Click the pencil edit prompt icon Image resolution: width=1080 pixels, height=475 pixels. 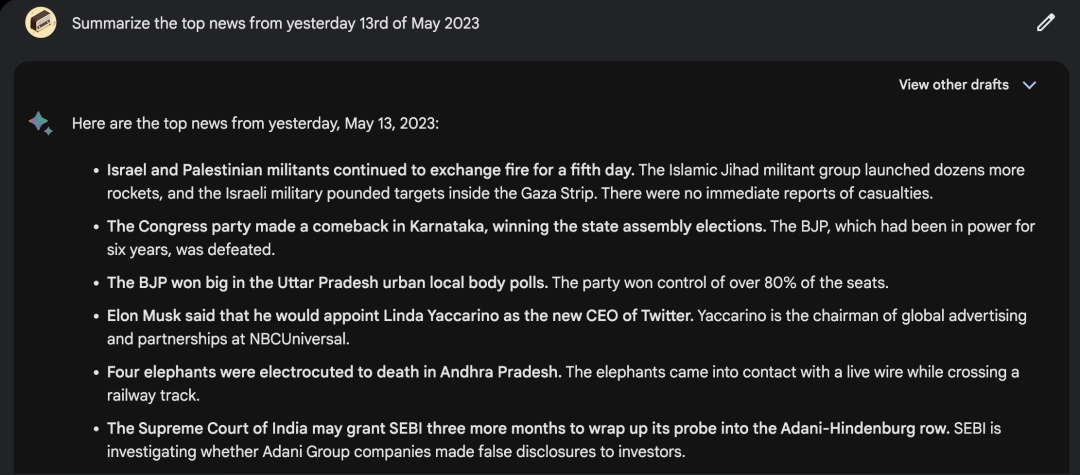tap(1046, 22)
